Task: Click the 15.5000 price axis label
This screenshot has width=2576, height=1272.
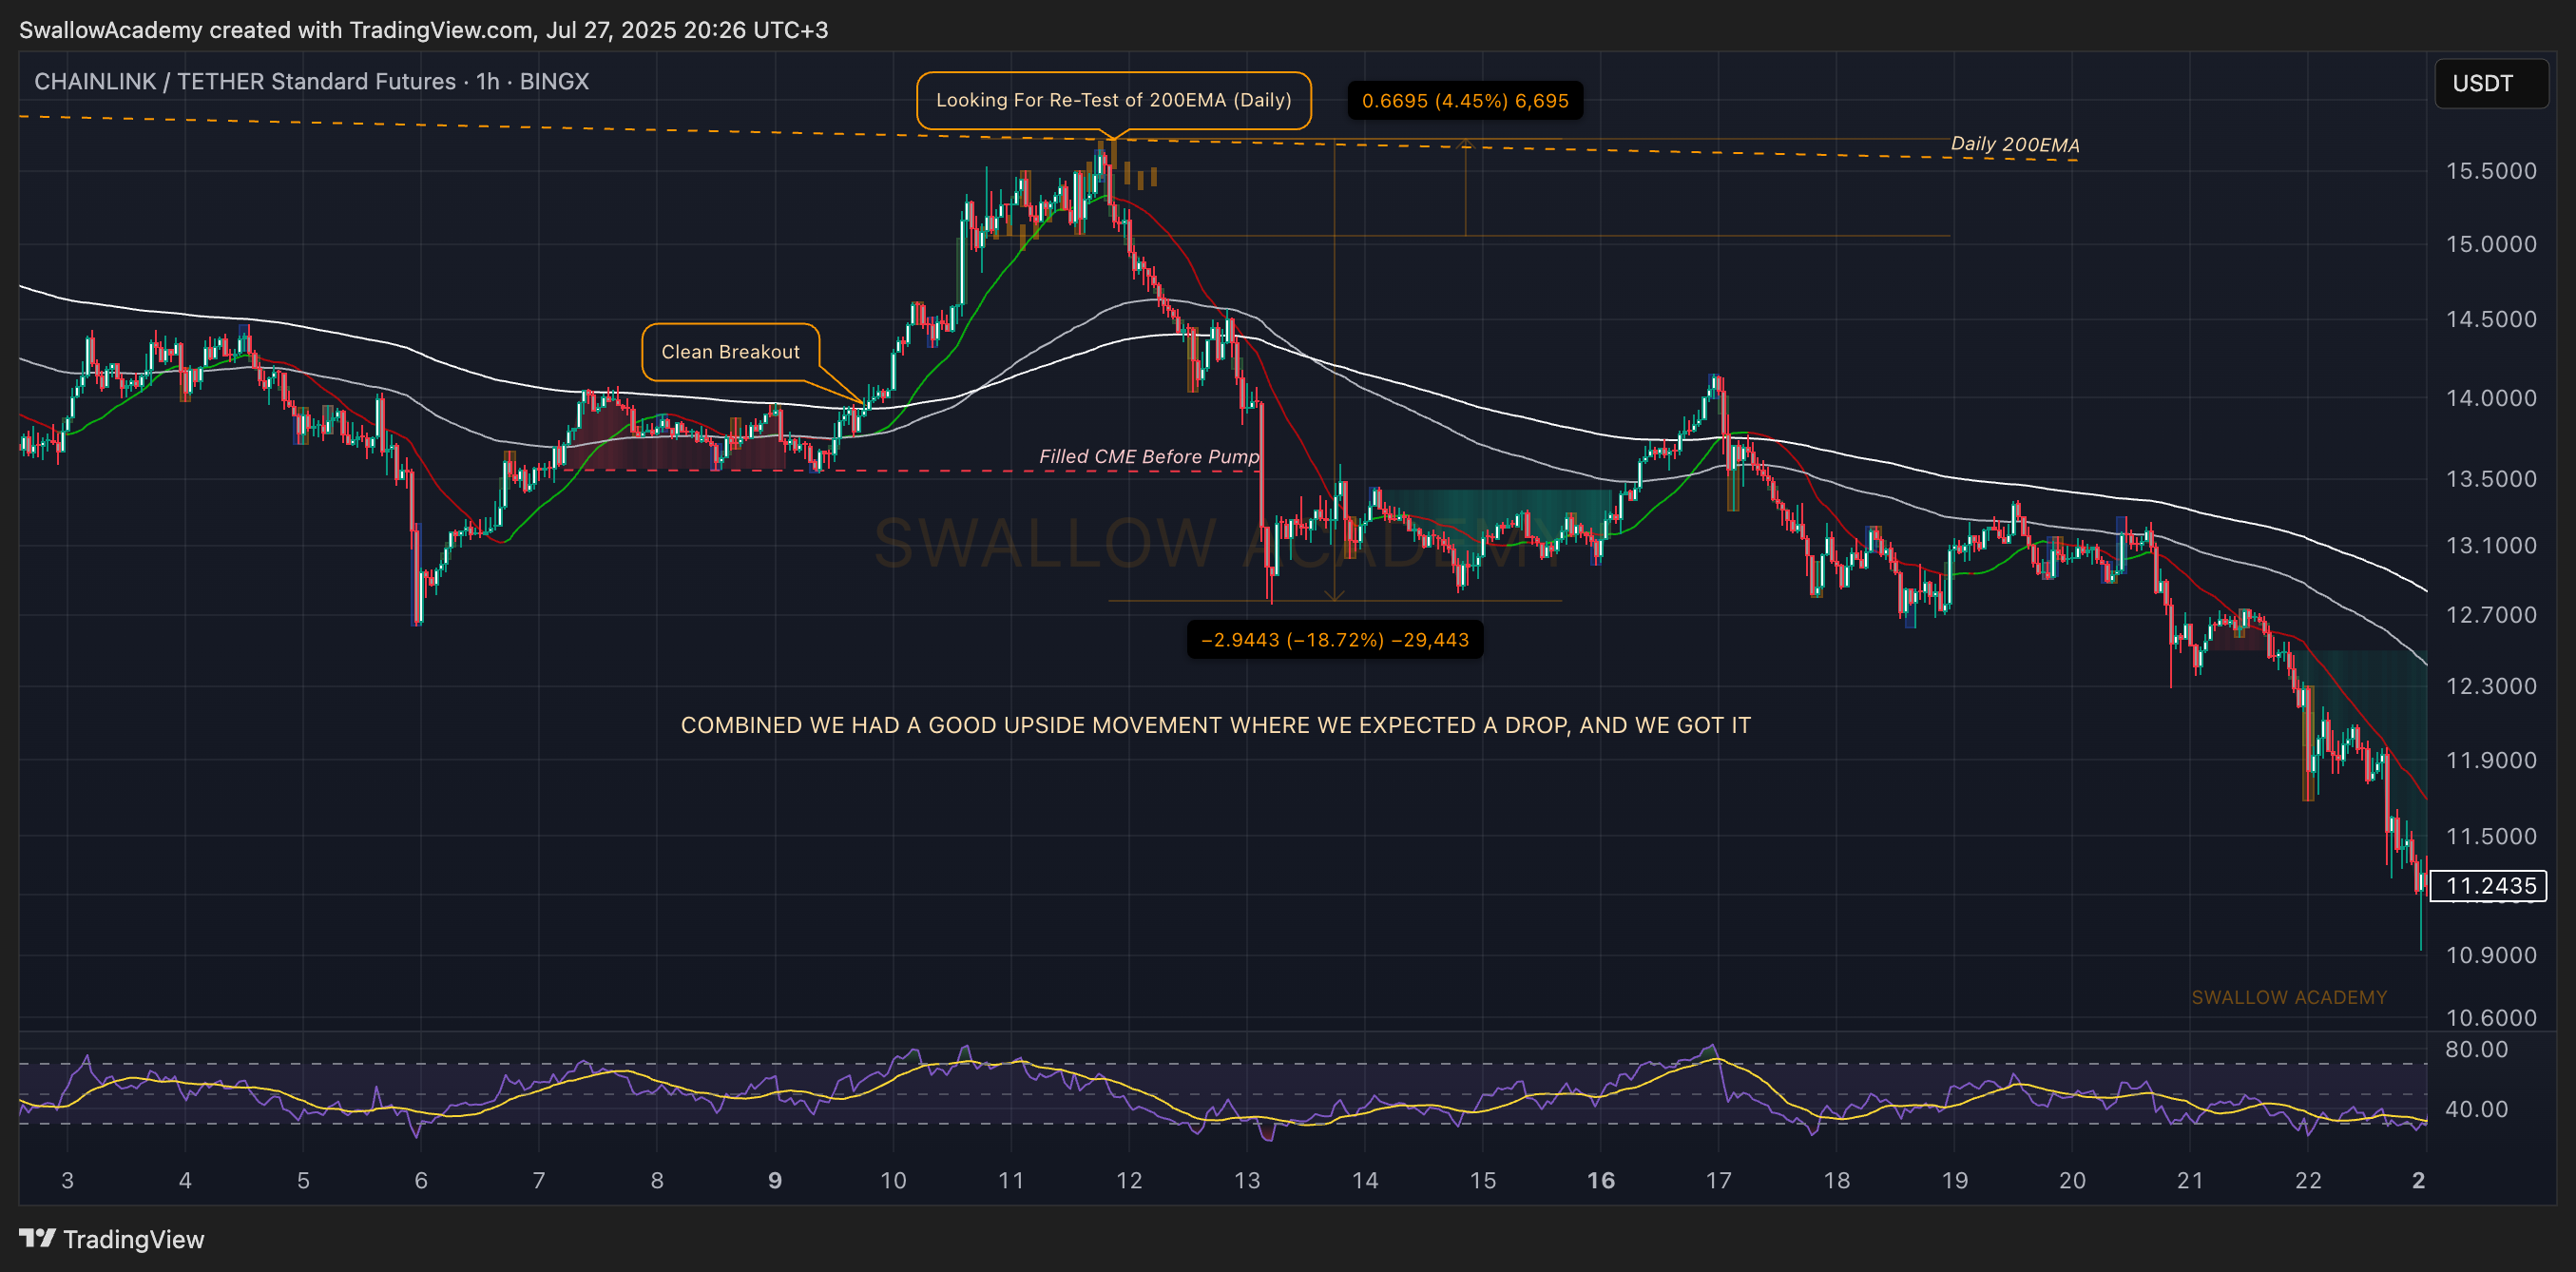Action: pos(2491,171)
